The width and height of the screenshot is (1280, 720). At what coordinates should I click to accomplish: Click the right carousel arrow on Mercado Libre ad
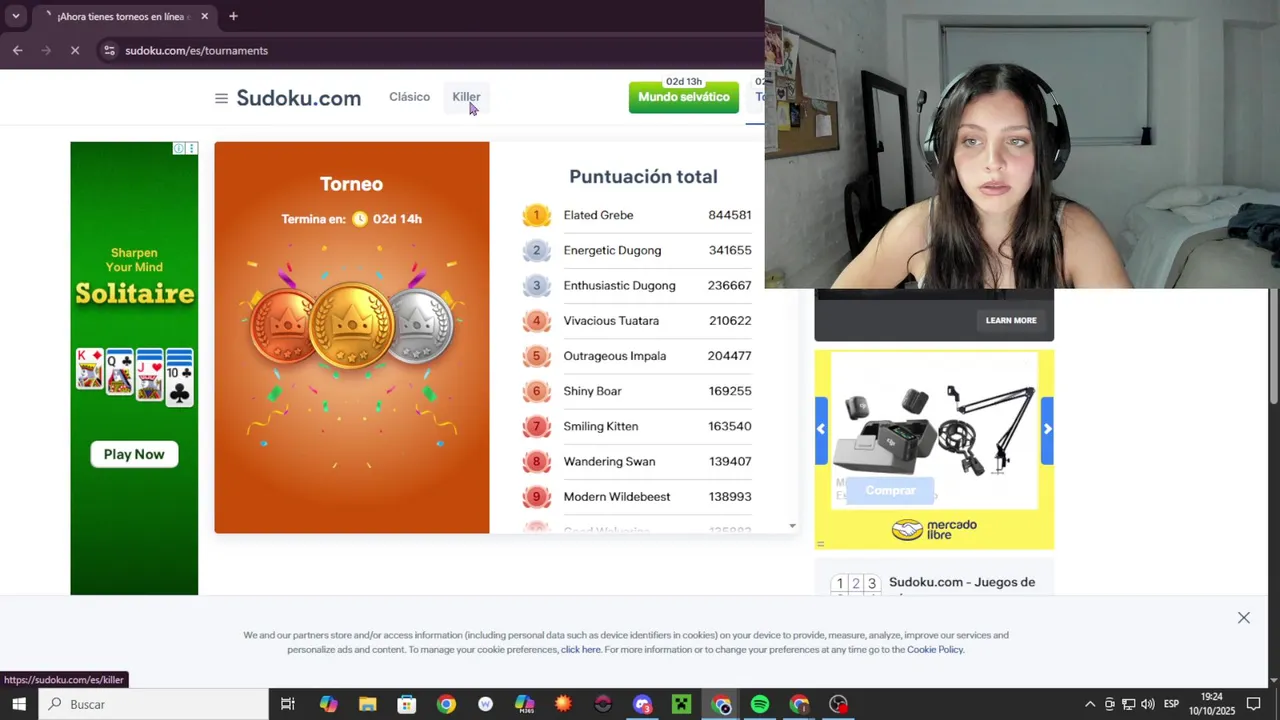pyautogui.click(x=1047, y=430)
